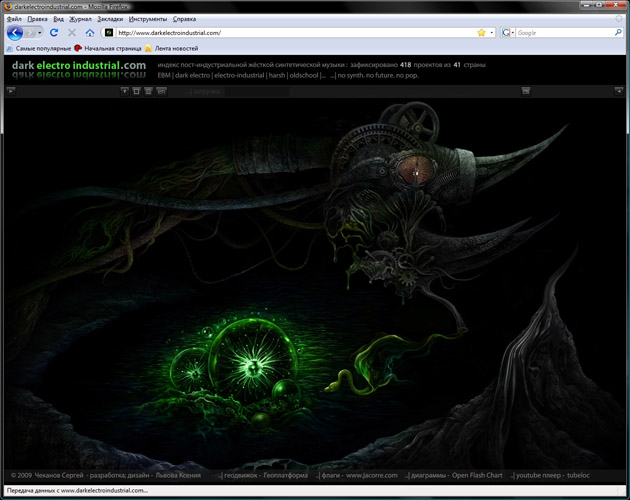Image resolution: width=630 pixels, height=500 pixels.
Task: Click the site favicon in the address bar
Action: click(109, 33)
